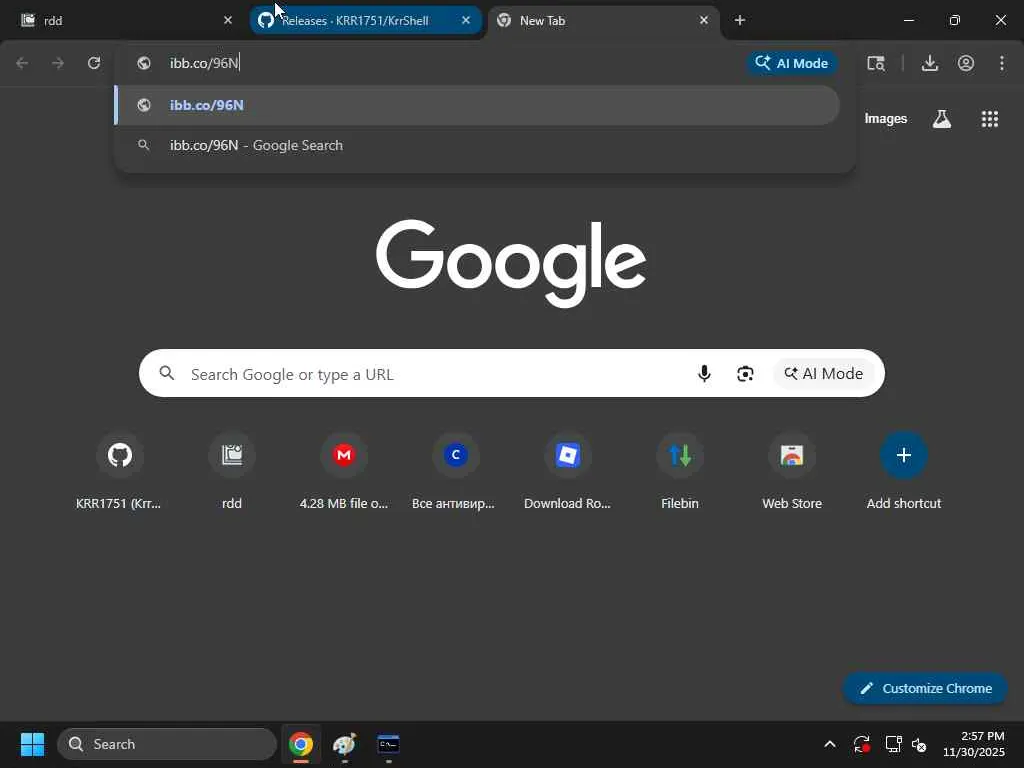Select the ibb.co/96N URL suggestion
This screenshot has height=768, width=1024.
[477, 105]
